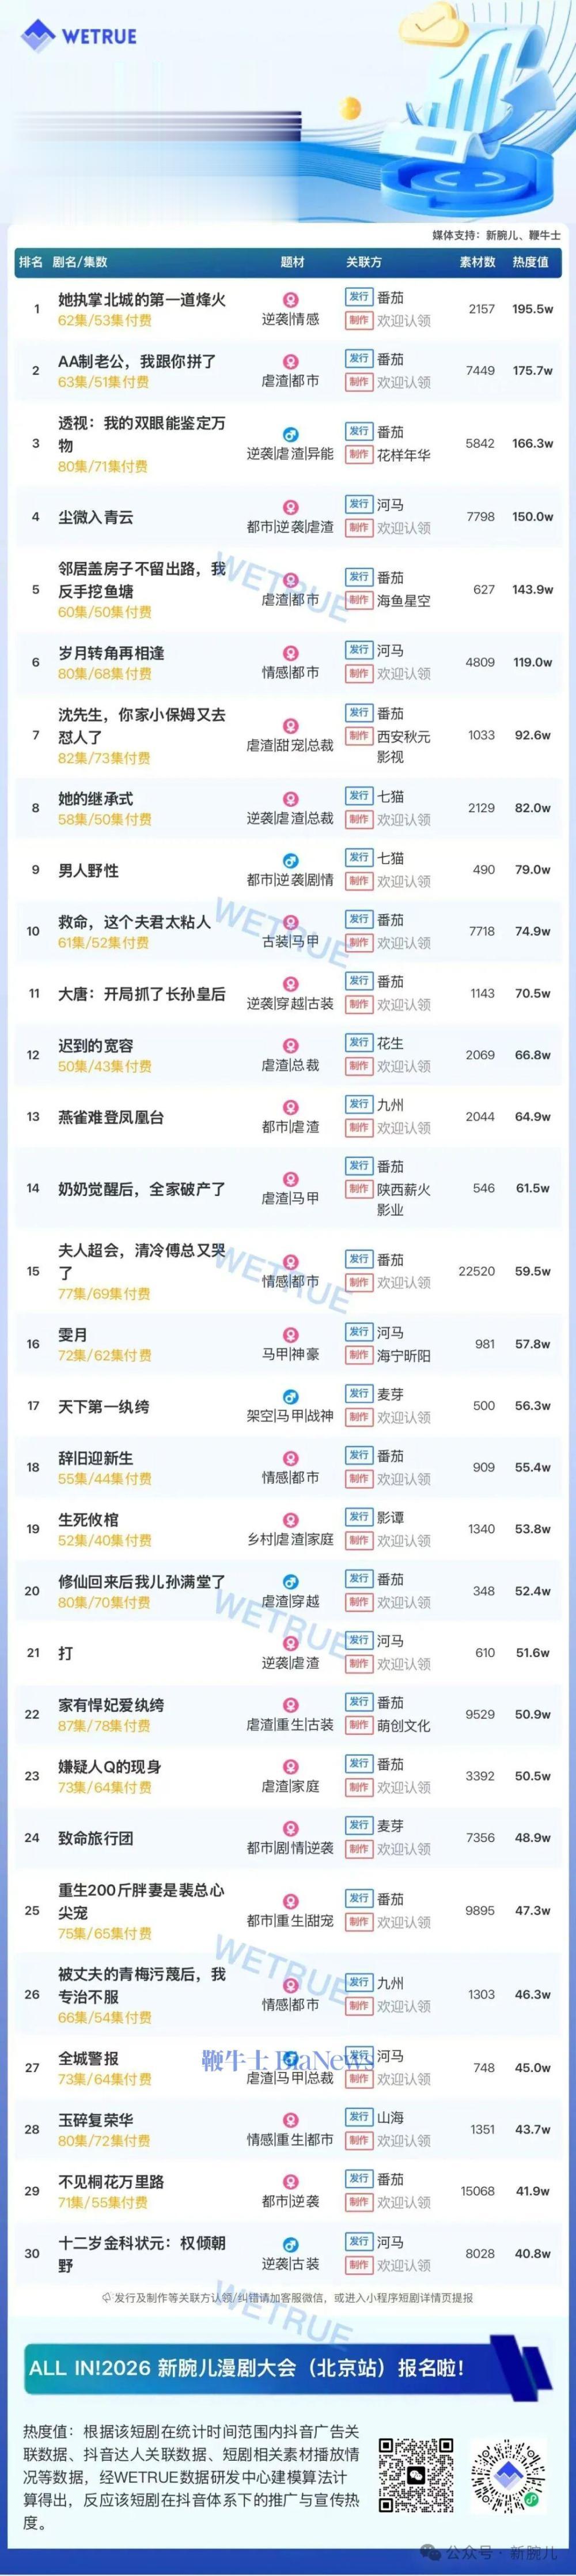Click the WeChat QR code at bottom
The height and width of the screenshot is (2576, 576).
click(x=415, y=2475)
